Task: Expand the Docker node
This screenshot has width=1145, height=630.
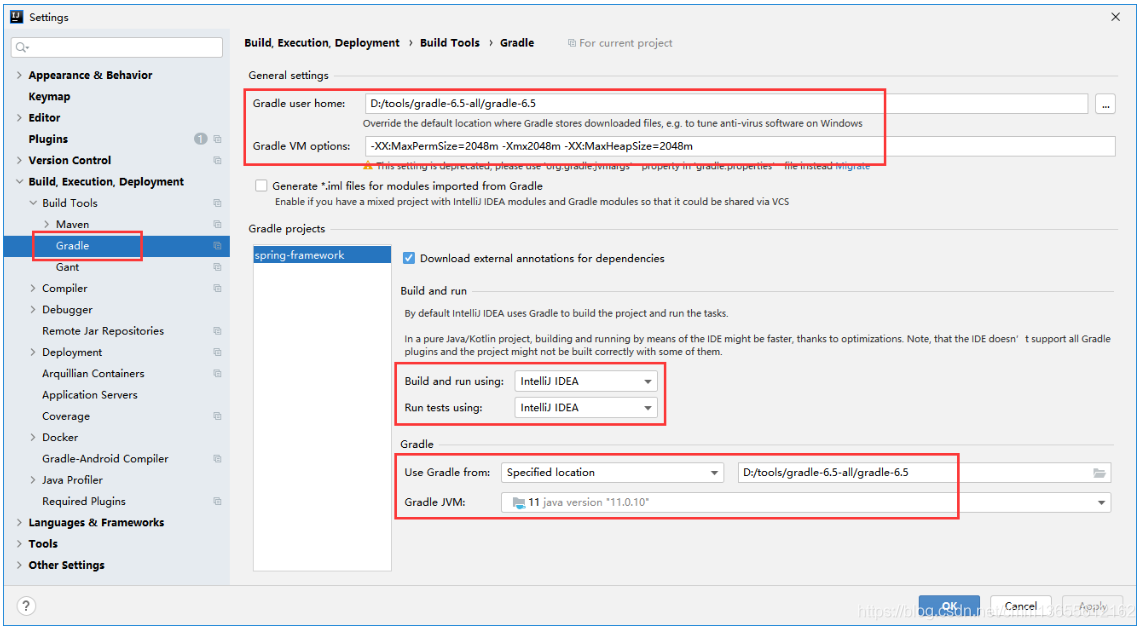Action: point(33,437)
